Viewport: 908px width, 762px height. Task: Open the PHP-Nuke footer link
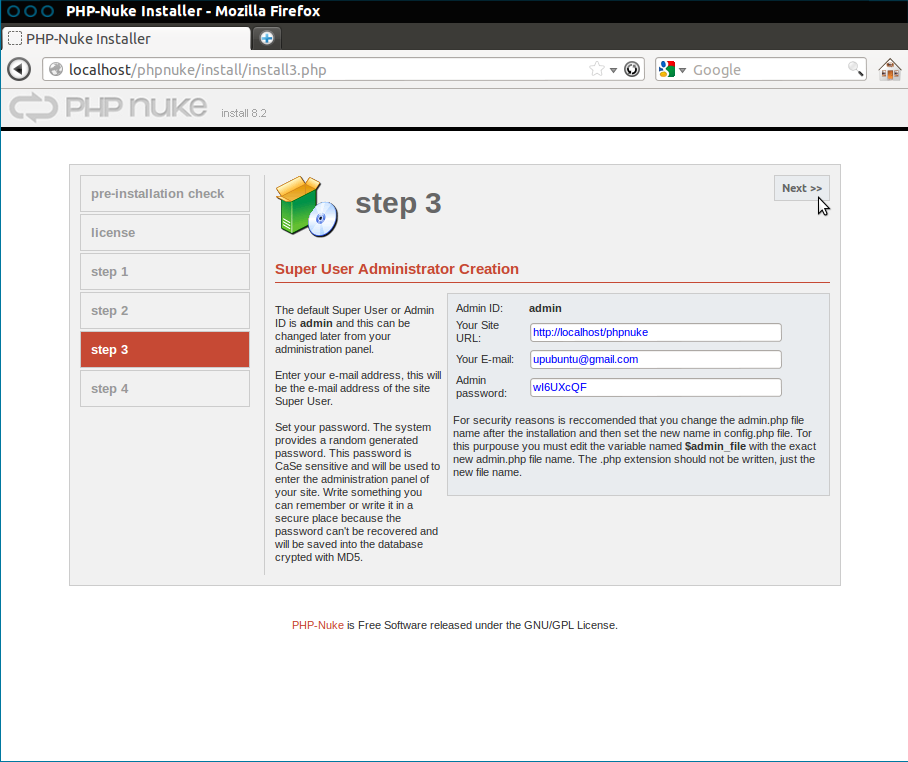point(317,625)
